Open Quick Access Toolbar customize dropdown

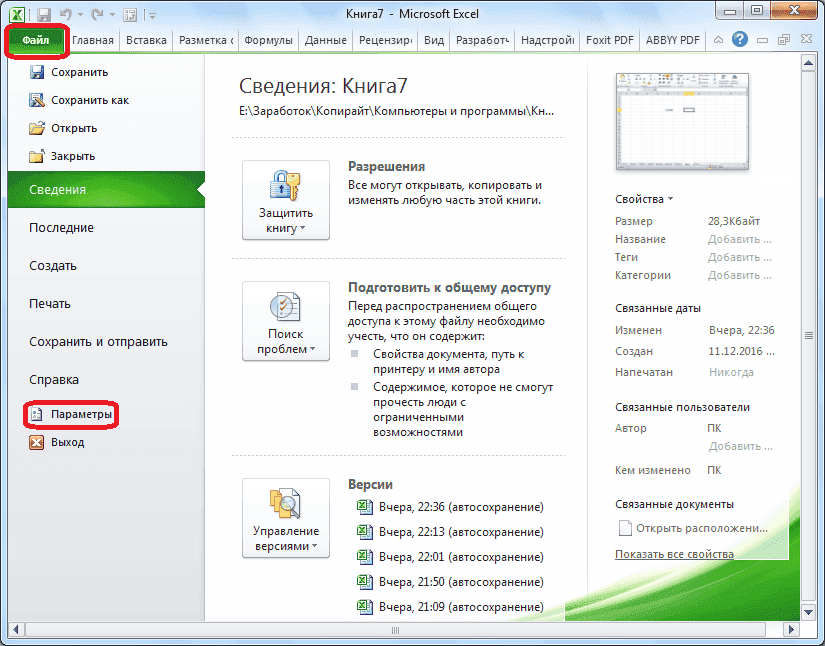[150, 13]
